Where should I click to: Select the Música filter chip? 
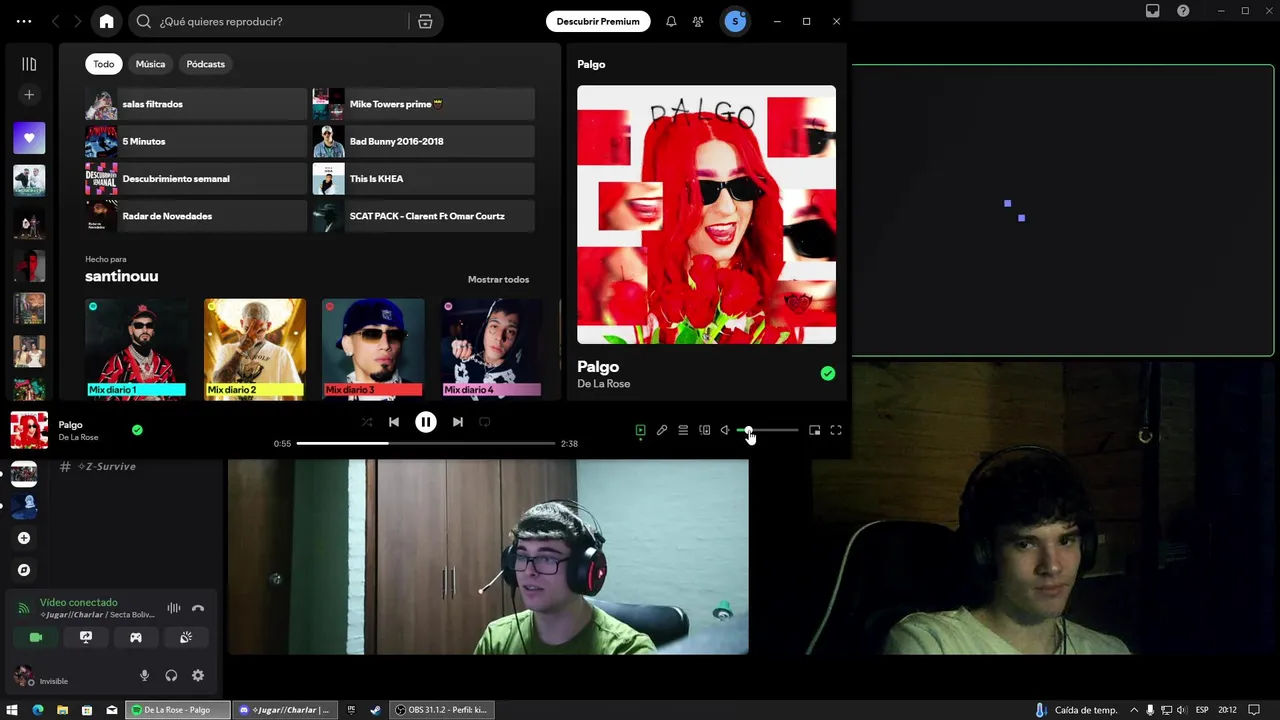click(x=150, y=64)
